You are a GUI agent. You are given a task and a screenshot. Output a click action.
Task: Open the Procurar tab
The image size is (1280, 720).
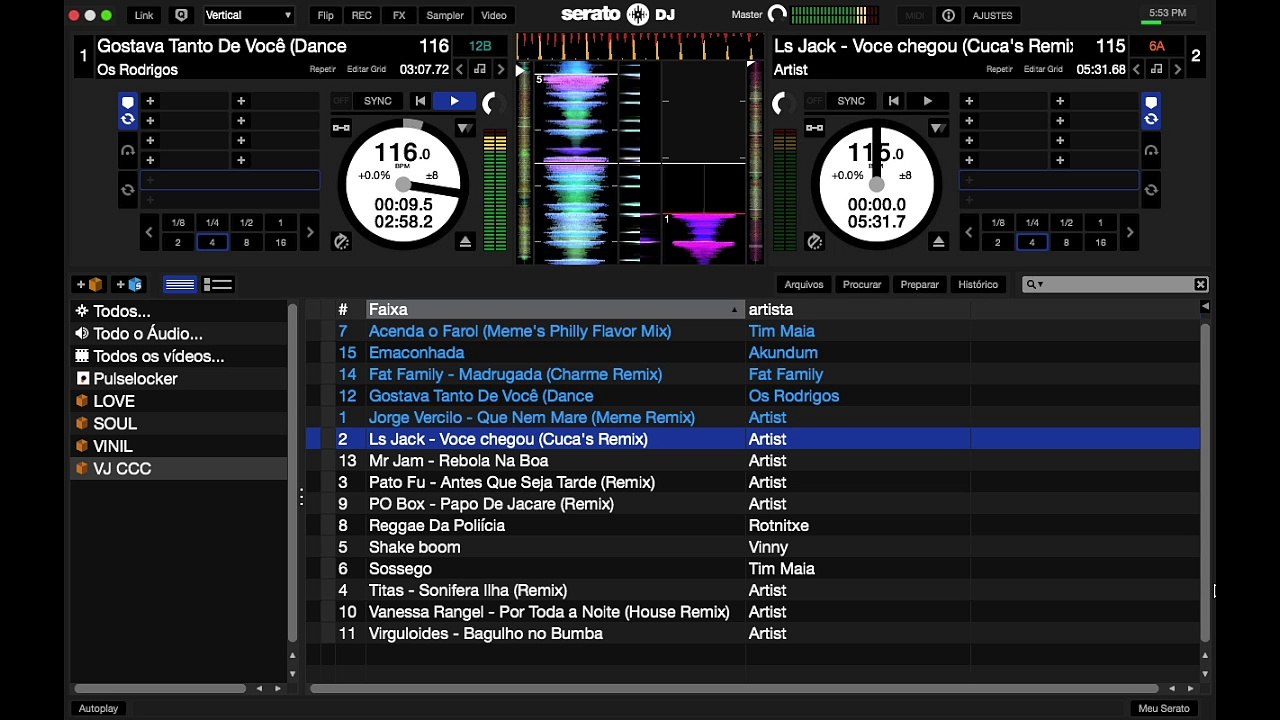pyautogui.click(x=862, y=284)
